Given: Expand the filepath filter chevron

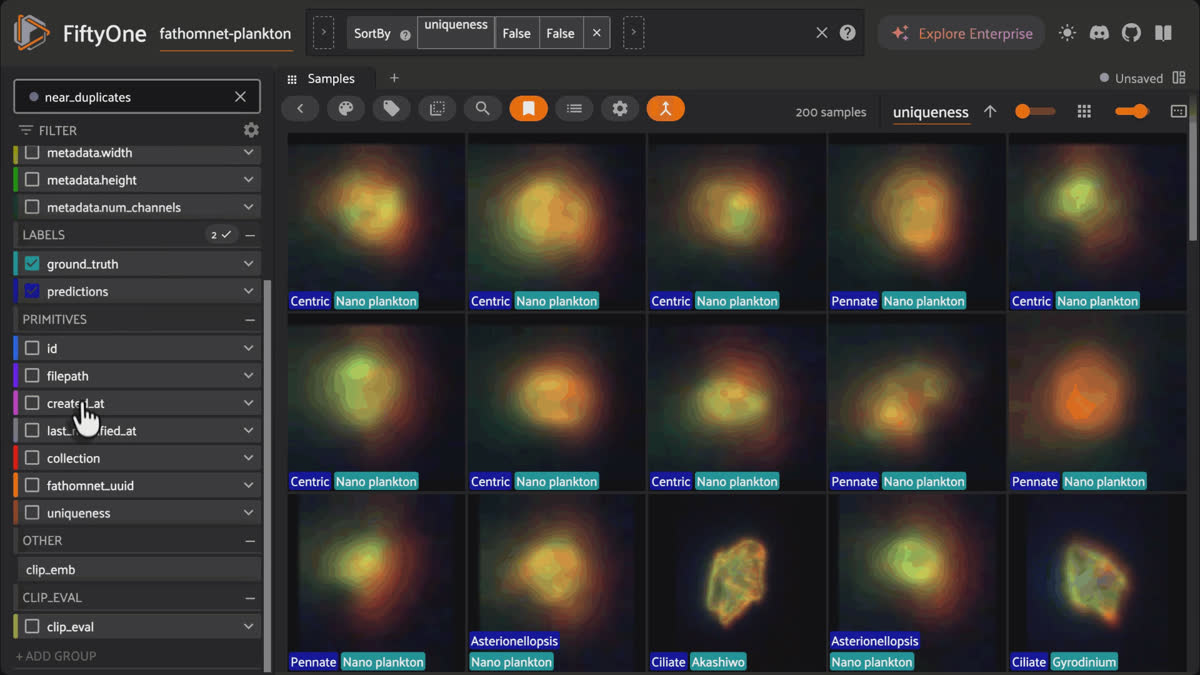Looking at the screenshot, I should point(248,376).
